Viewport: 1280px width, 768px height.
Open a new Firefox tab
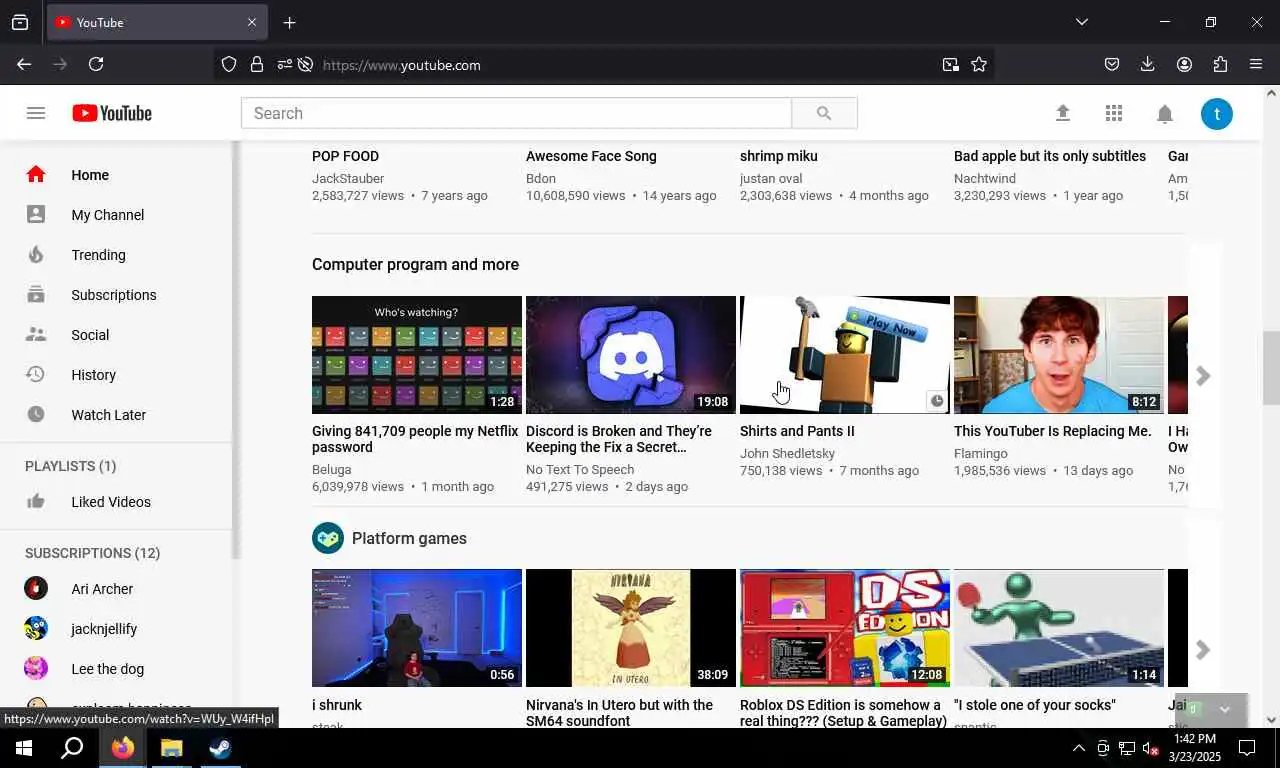[x=289, y=22]
